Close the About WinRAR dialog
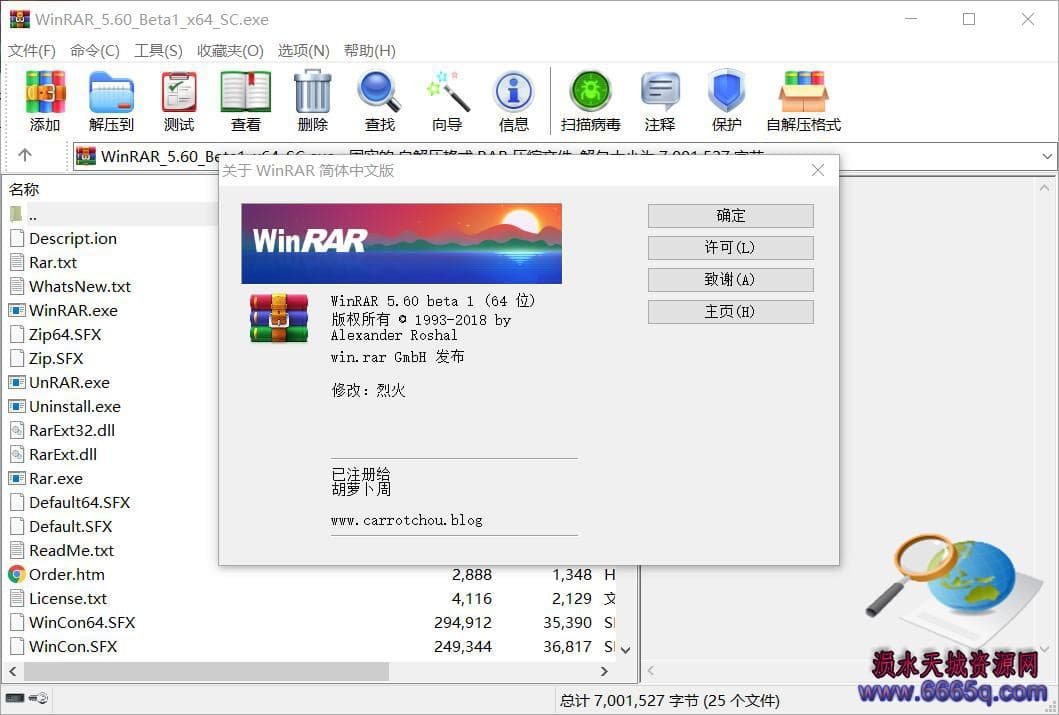The width and height of the screenshot is (1059, 715). tap(818, 170)
